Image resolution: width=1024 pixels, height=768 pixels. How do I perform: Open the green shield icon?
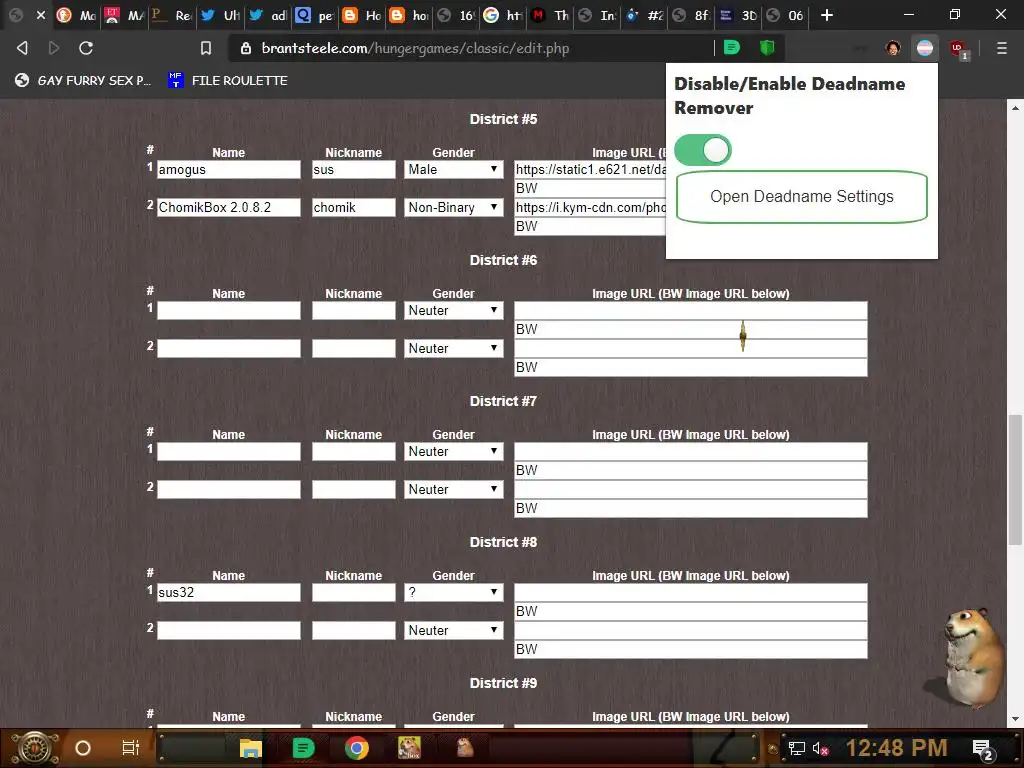click(767, 47)
